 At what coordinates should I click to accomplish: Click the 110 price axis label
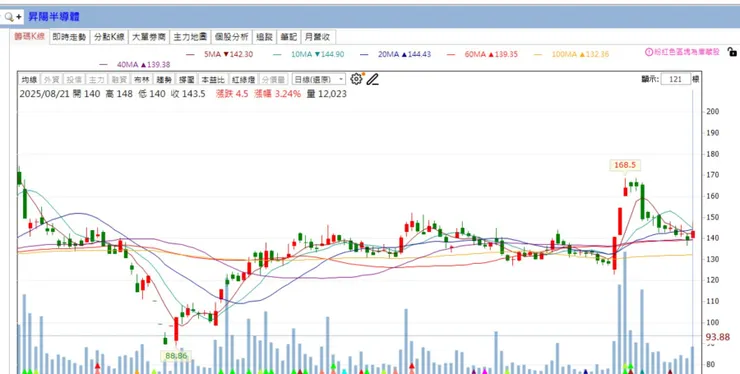coord(712,301)
